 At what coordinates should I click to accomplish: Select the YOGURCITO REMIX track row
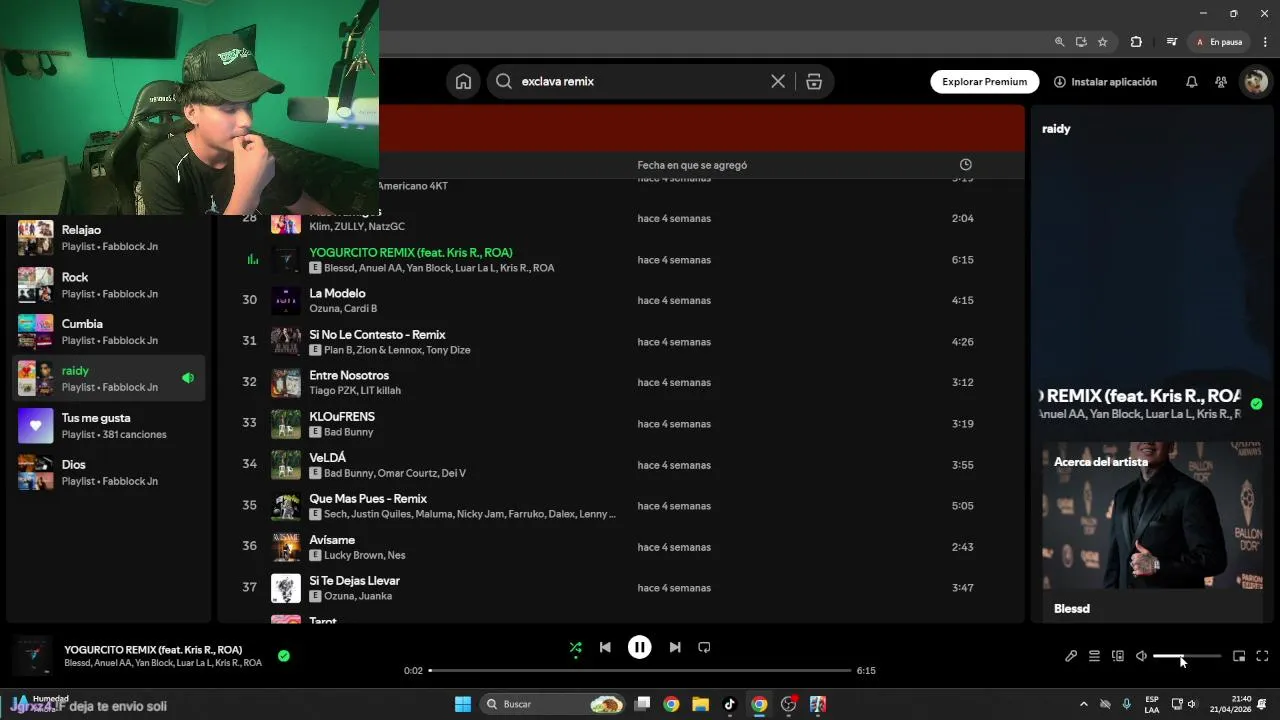(x=620, y=260)
